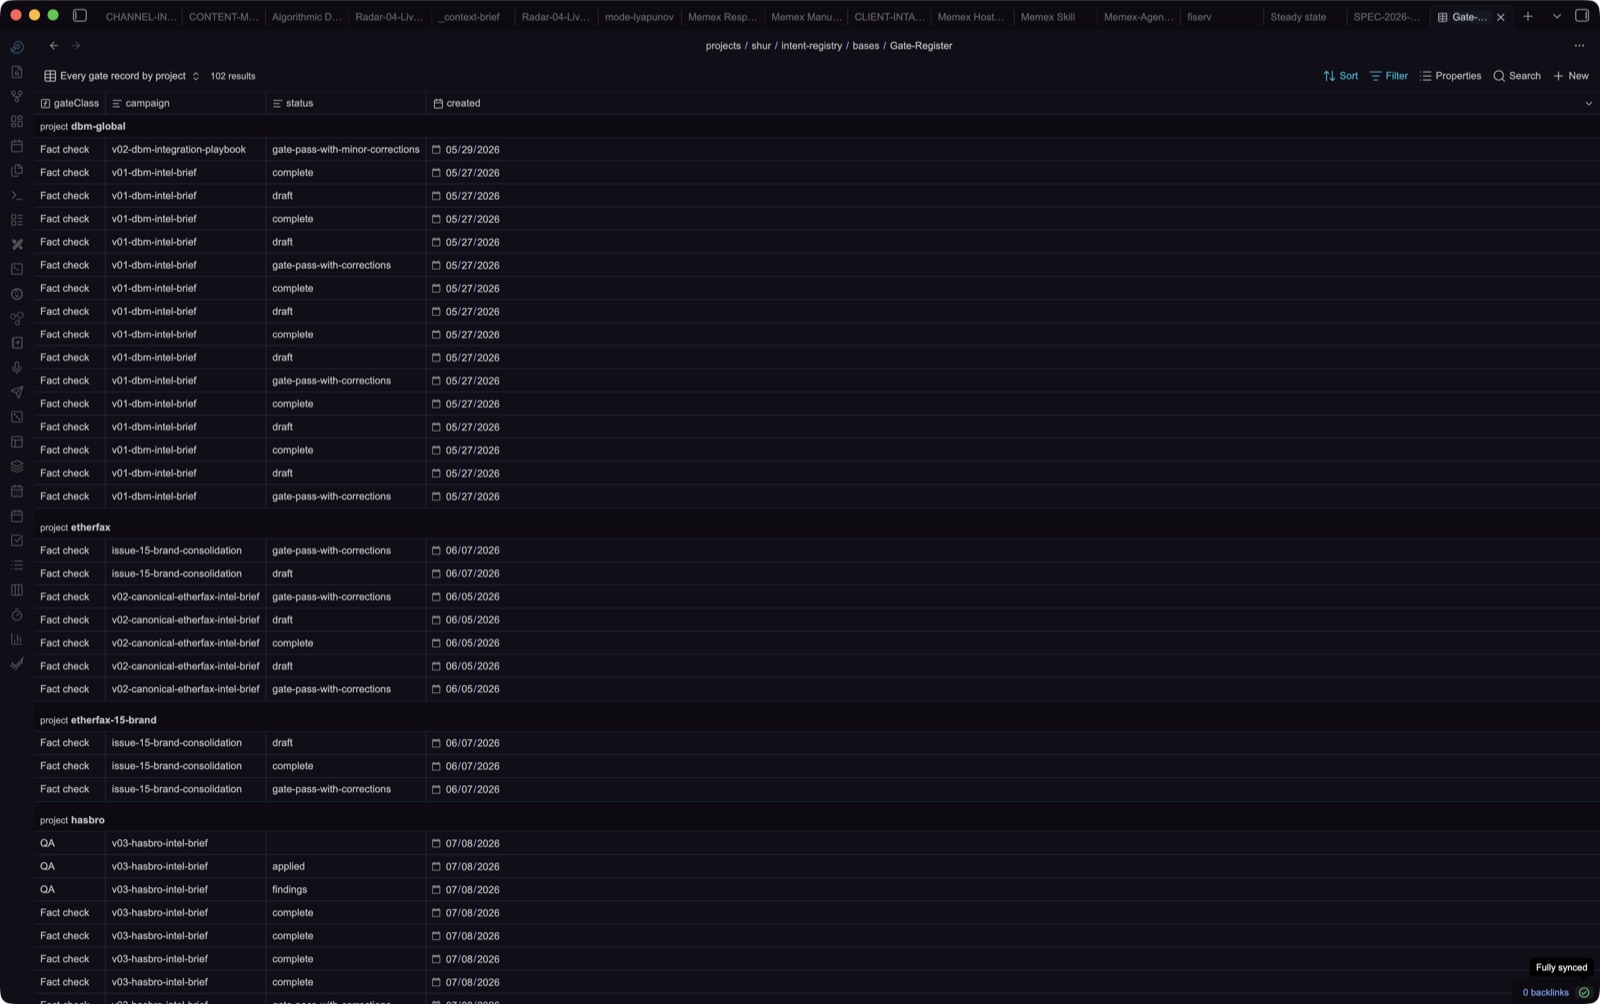Click the swirl icon atop the ribbon
Viewport: 1600px width, 1004px height.
pos(17,47)
